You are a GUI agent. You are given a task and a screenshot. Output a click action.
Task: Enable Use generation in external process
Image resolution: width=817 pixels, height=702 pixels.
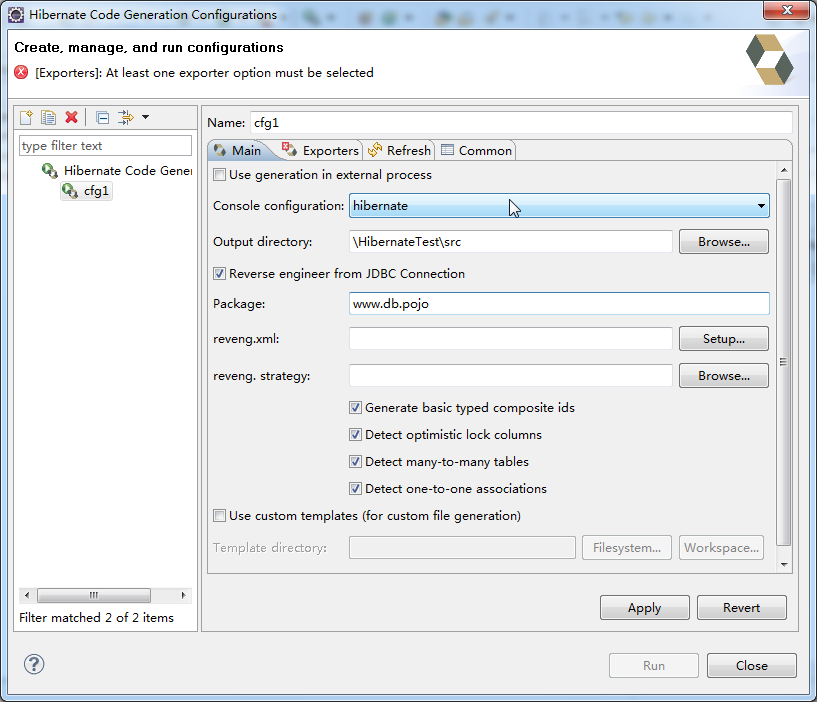click(x=219, y=175)
